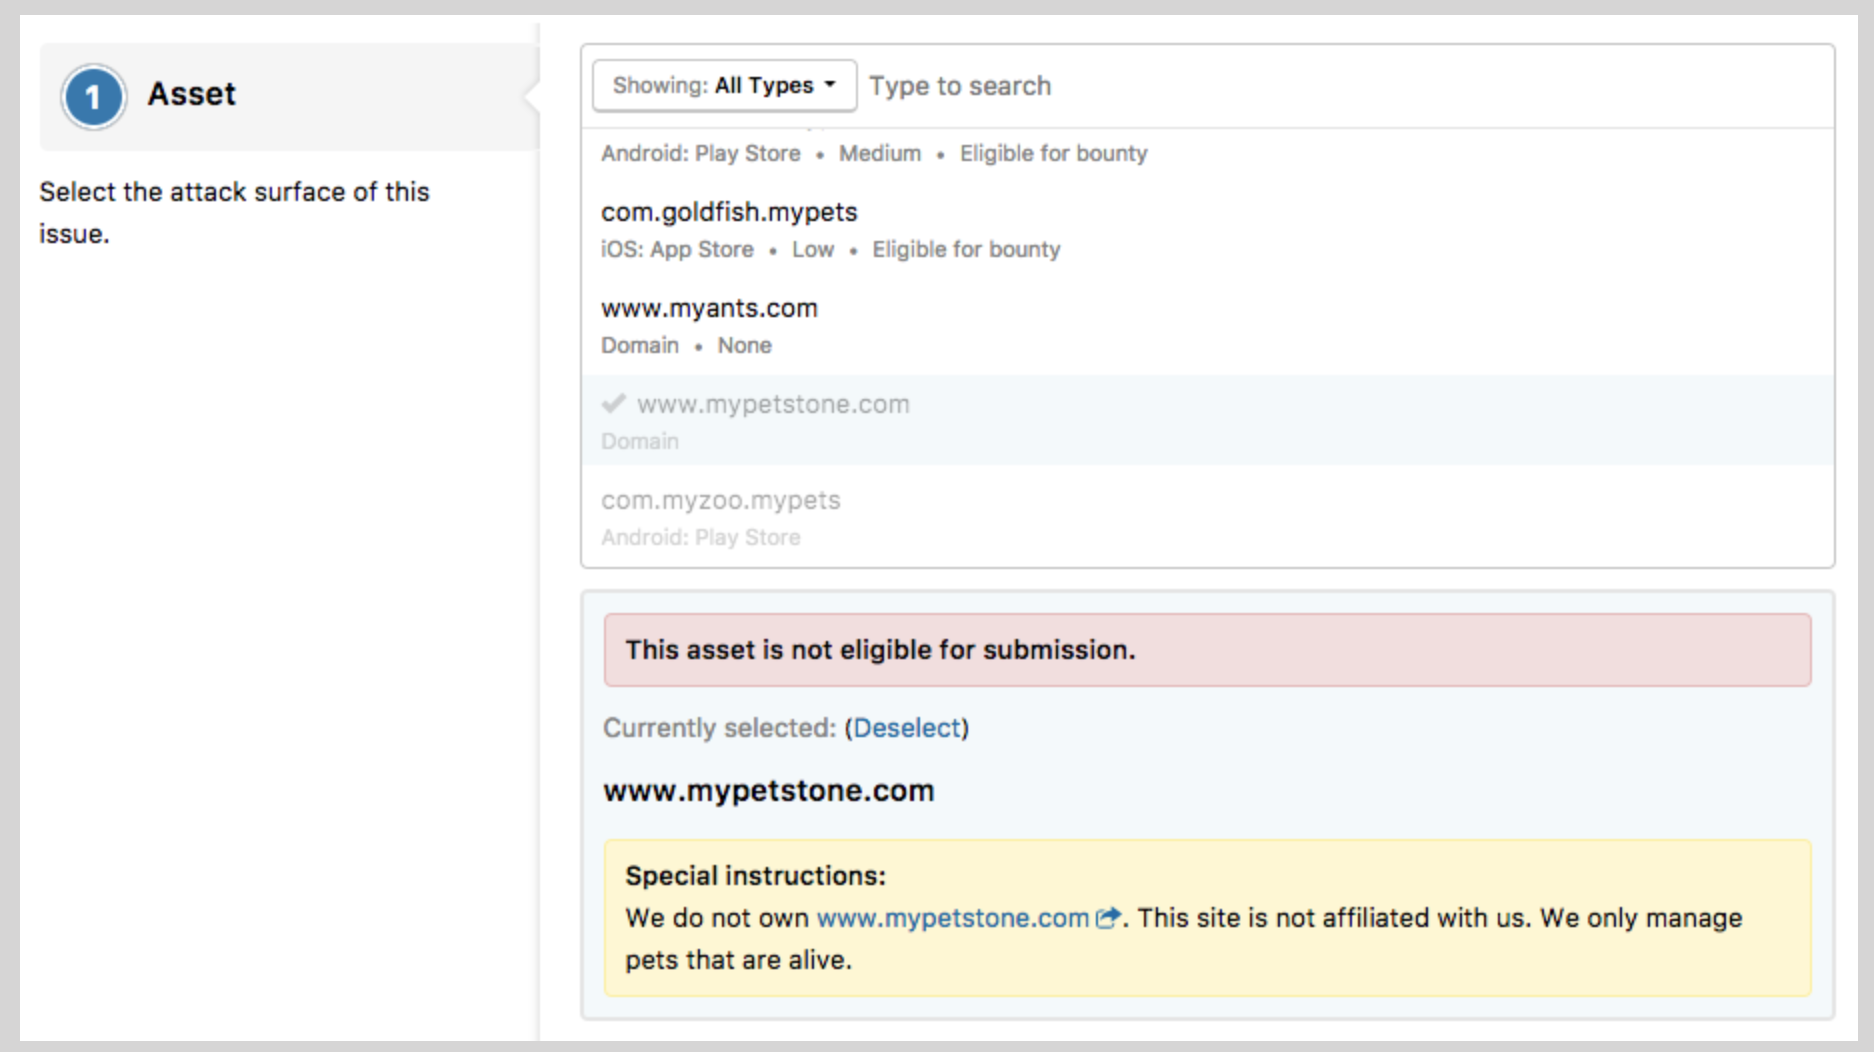Click the partially visible Android Medium asset row
Viewport: 1874px width, 1052px height.
point(873,154)
